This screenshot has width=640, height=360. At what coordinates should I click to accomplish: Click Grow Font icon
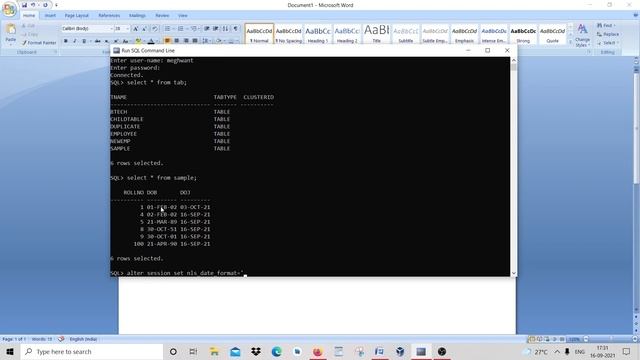coord(136,29)
